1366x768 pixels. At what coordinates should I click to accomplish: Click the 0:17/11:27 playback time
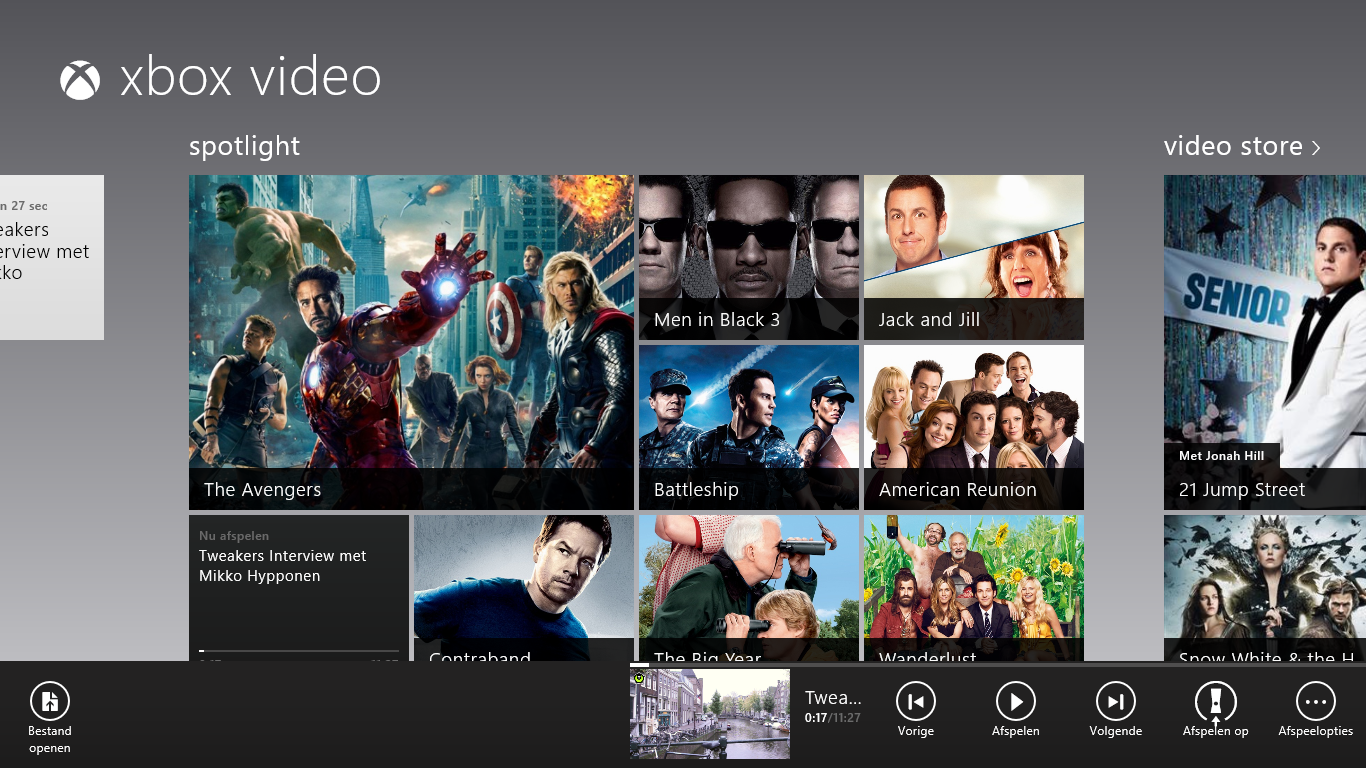pos(833,718)
